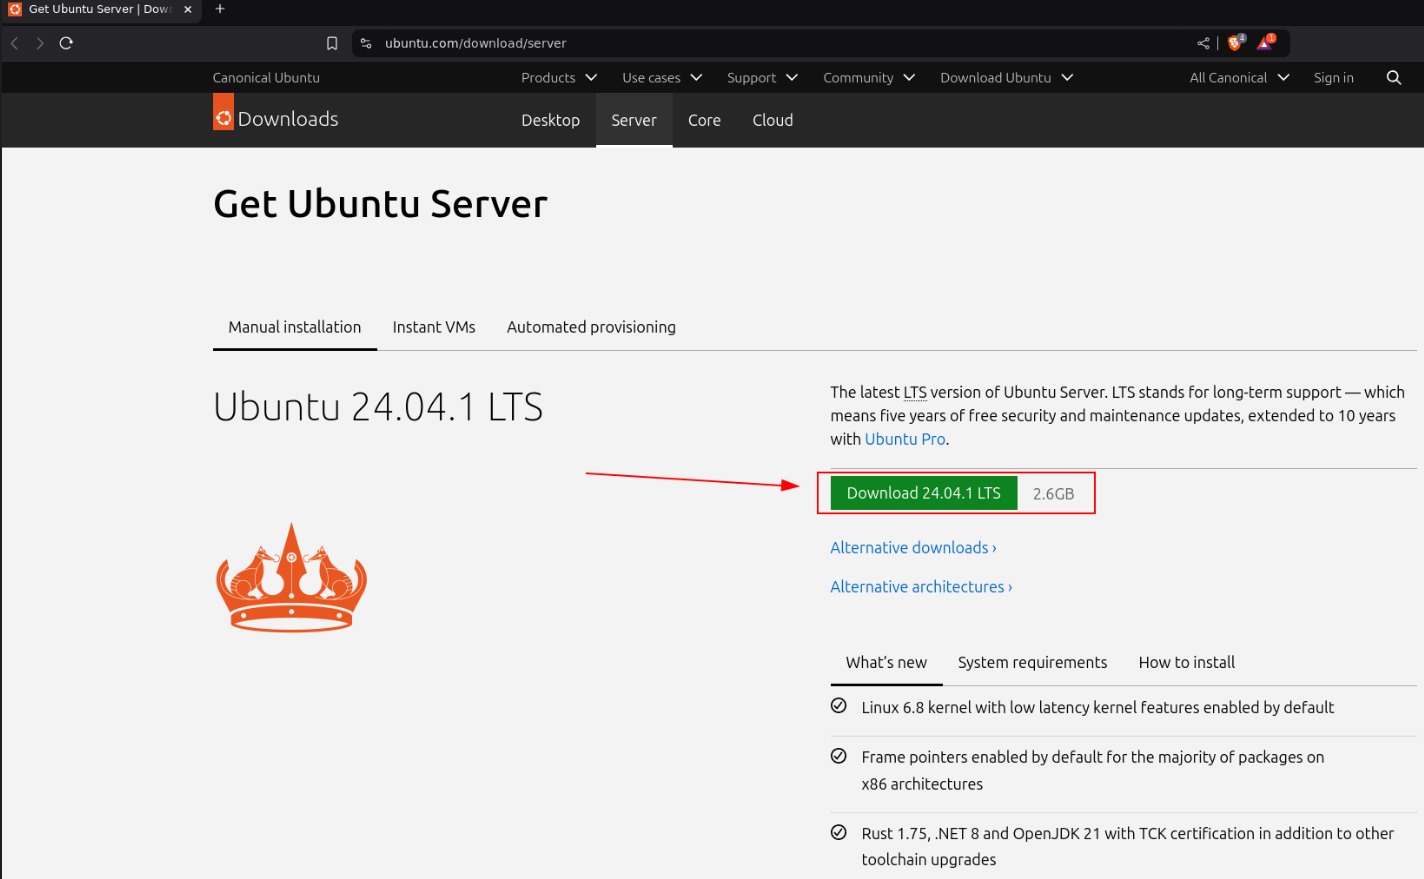Switch to the Desktop downloads tab
The width and height of the screenshot is (1424, 879).
pos(550,120)
